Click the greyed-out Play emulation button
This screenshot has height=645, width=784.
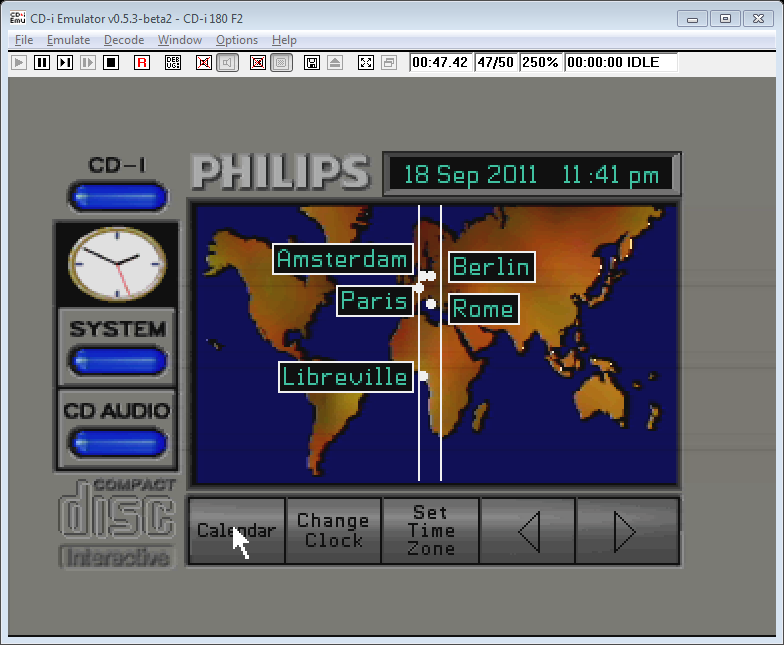pyautogui.click(x=19, y=62)
